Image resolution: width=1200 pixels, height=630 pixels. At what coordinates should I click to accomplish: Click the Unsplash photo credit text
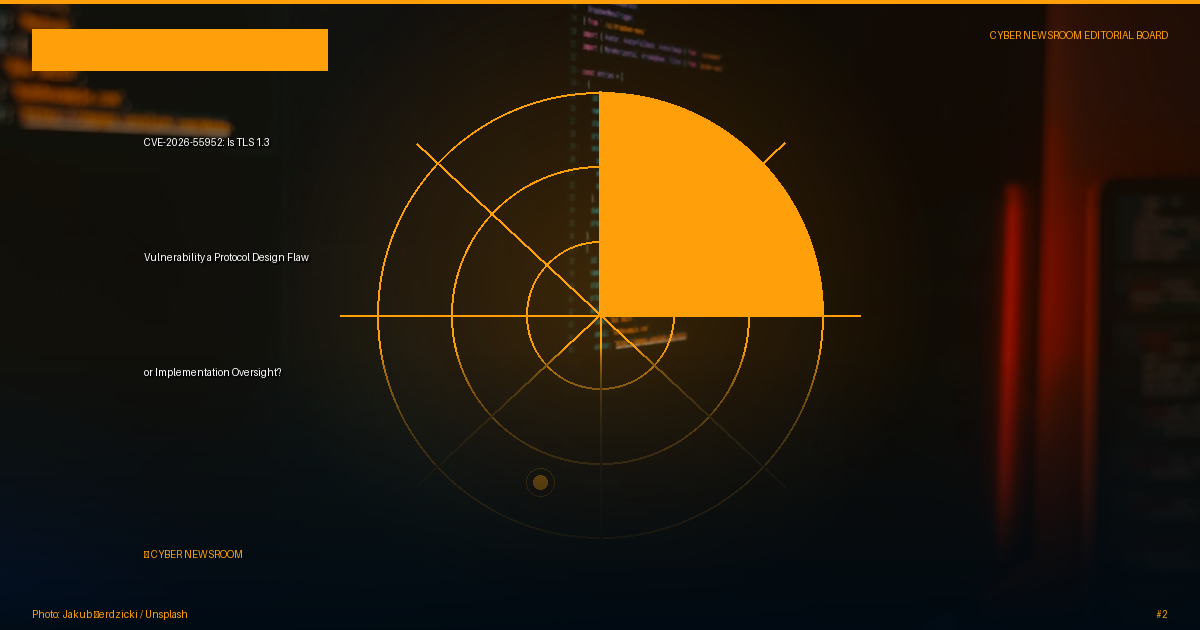(110, 614)
